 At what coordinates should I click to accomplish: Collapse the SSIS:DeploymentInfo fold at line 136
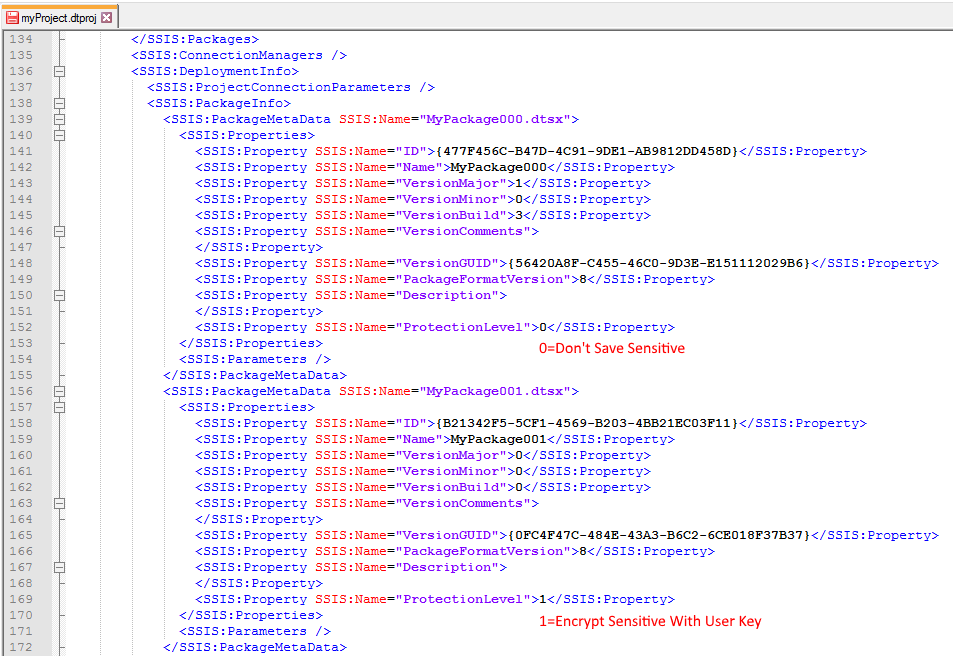coord(59,71)
